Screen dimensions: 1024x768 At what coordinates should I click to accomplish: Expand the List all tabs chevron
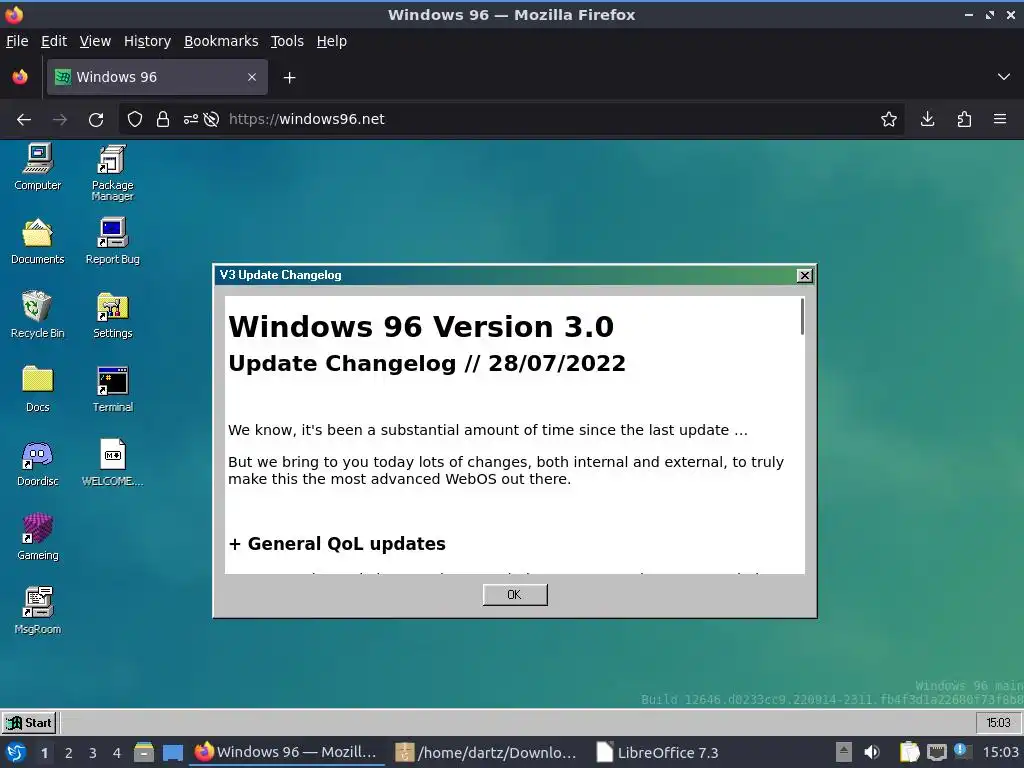tap(1004, 77)
